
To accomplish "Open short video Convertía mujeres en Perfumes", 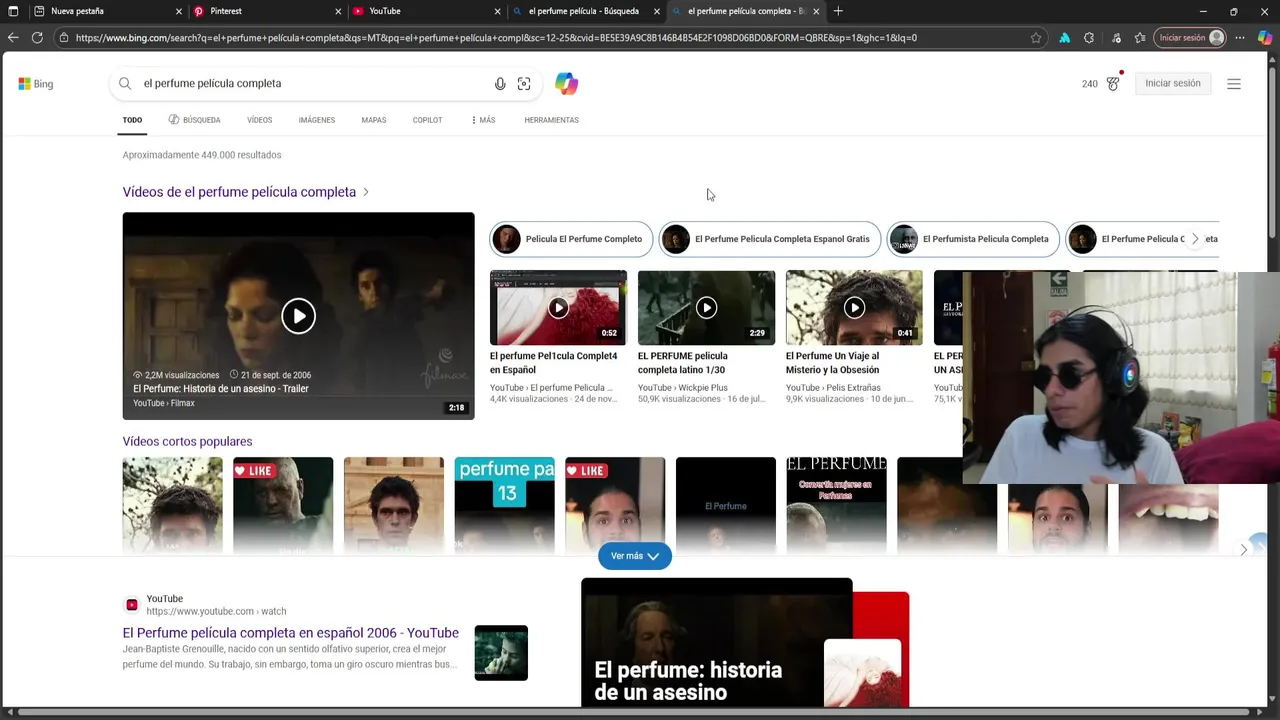I will click(836, 505).
